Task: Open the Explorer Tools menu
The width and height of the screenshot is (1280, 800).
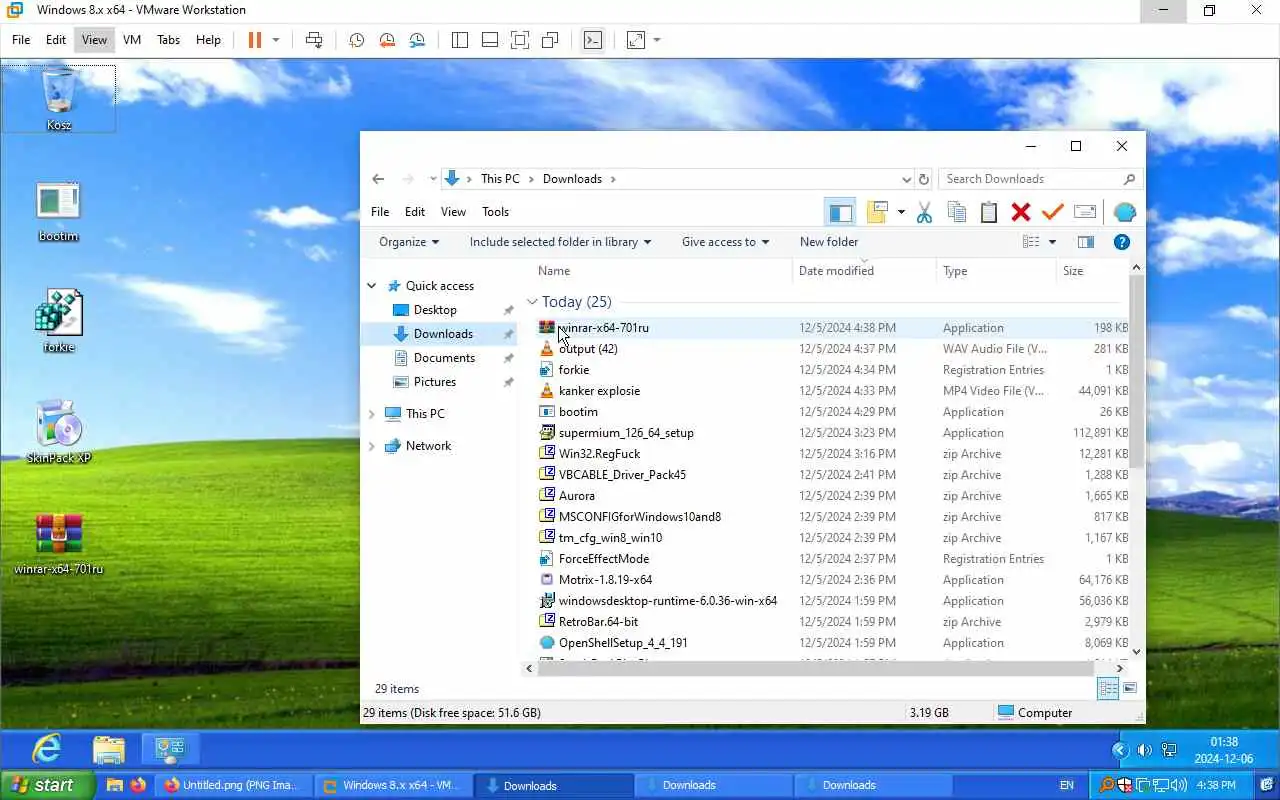Action: pyautogui.click(x=496, y=212)
